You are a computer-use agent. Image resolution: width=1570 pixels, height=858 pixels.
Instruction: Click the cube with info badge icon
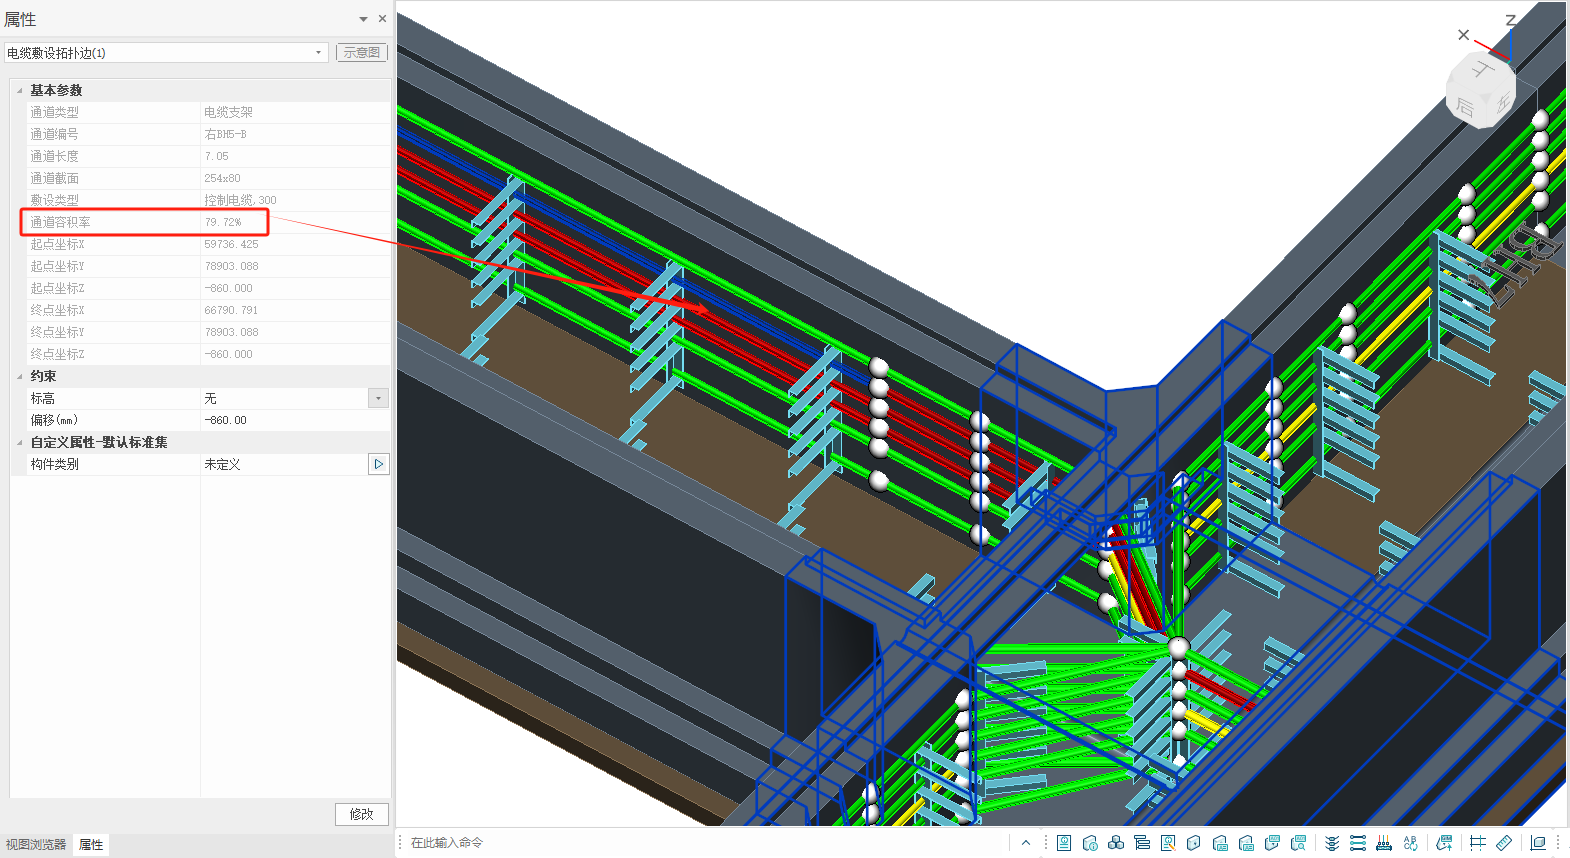1090,843
